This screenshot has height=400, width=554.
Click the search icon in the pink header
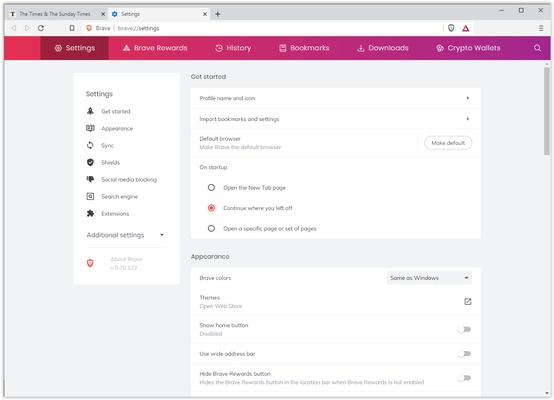[x=537, y=48]
